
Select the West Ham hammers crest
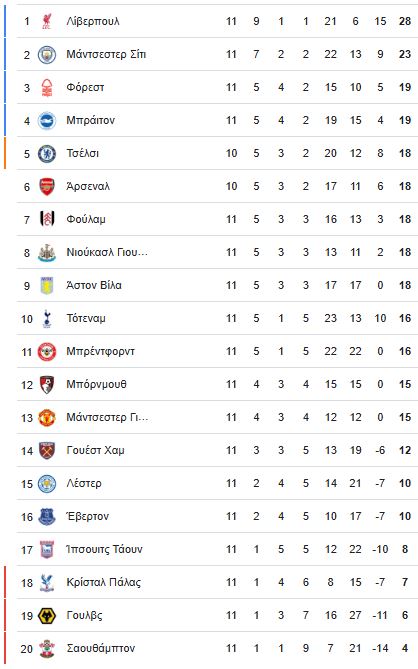pos(47,451)
